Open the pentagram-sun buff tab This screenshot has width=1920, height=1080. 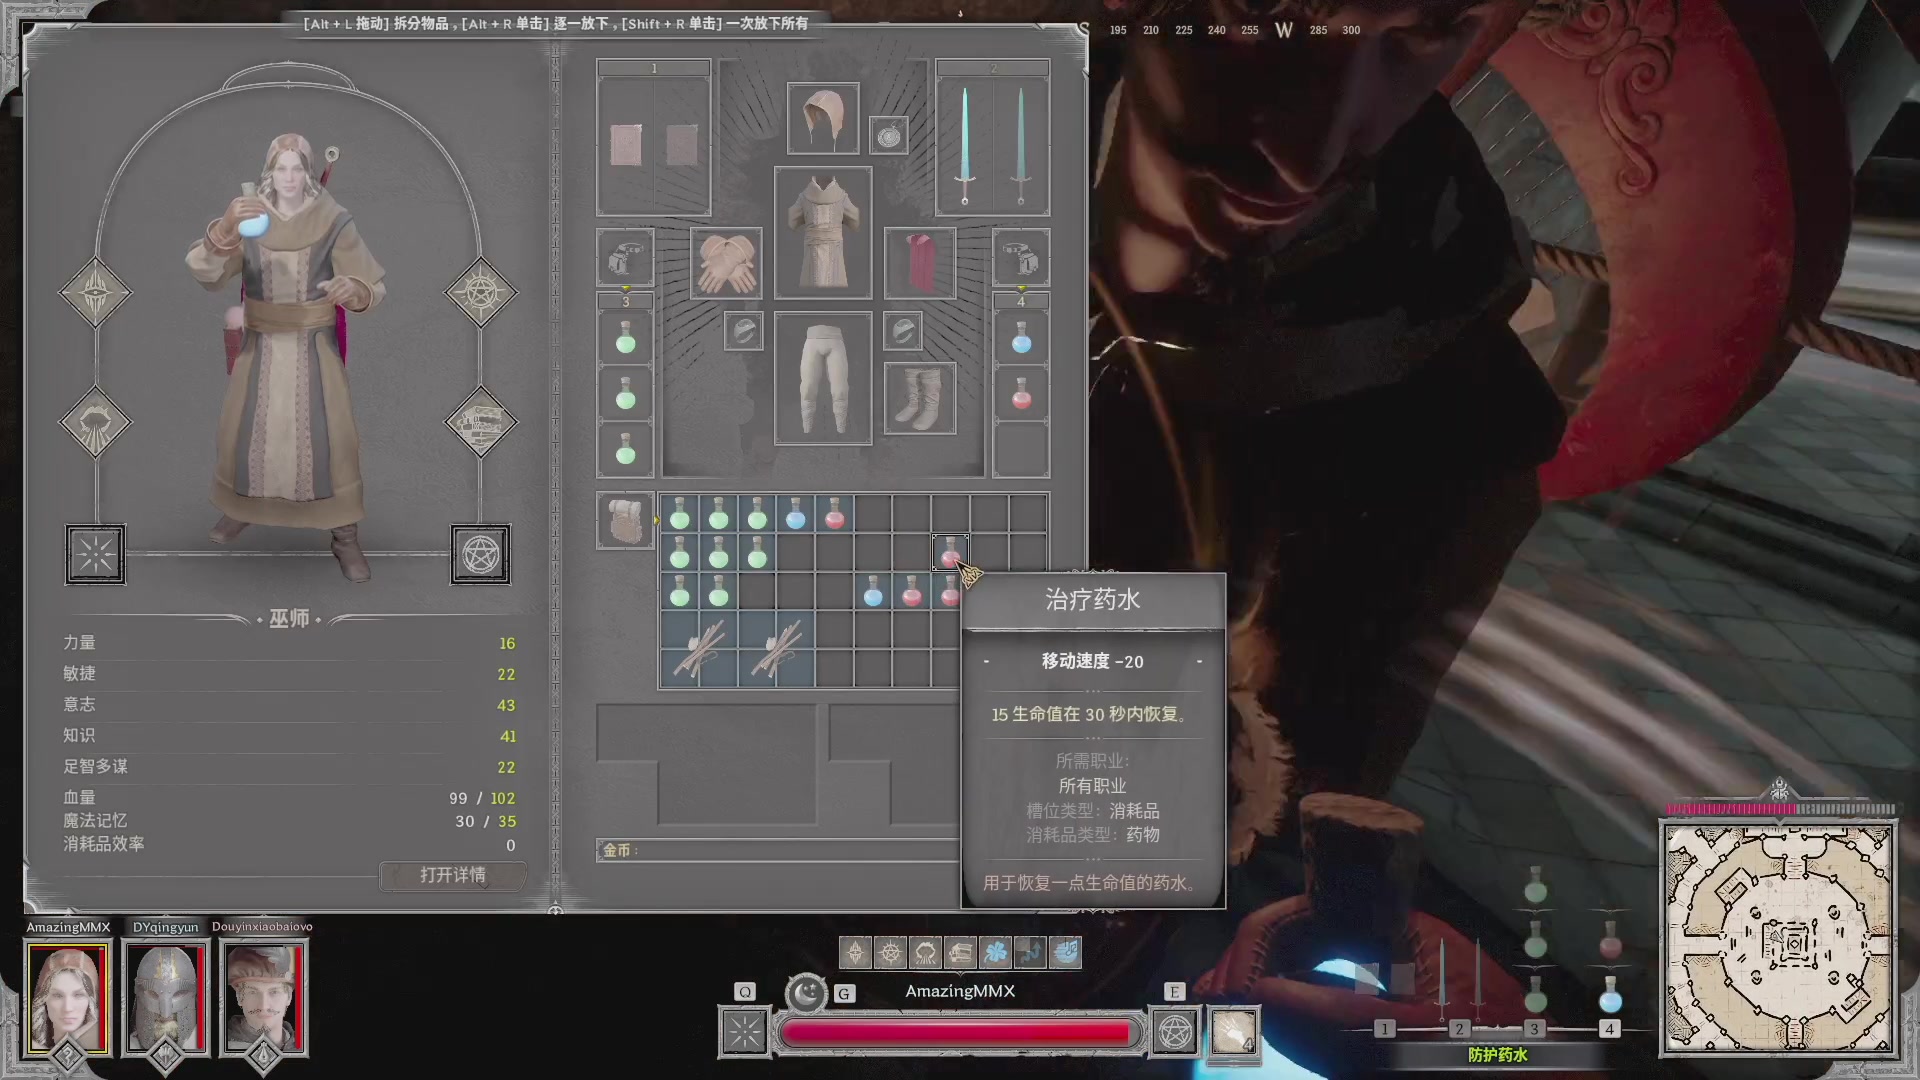coord(890,953)
